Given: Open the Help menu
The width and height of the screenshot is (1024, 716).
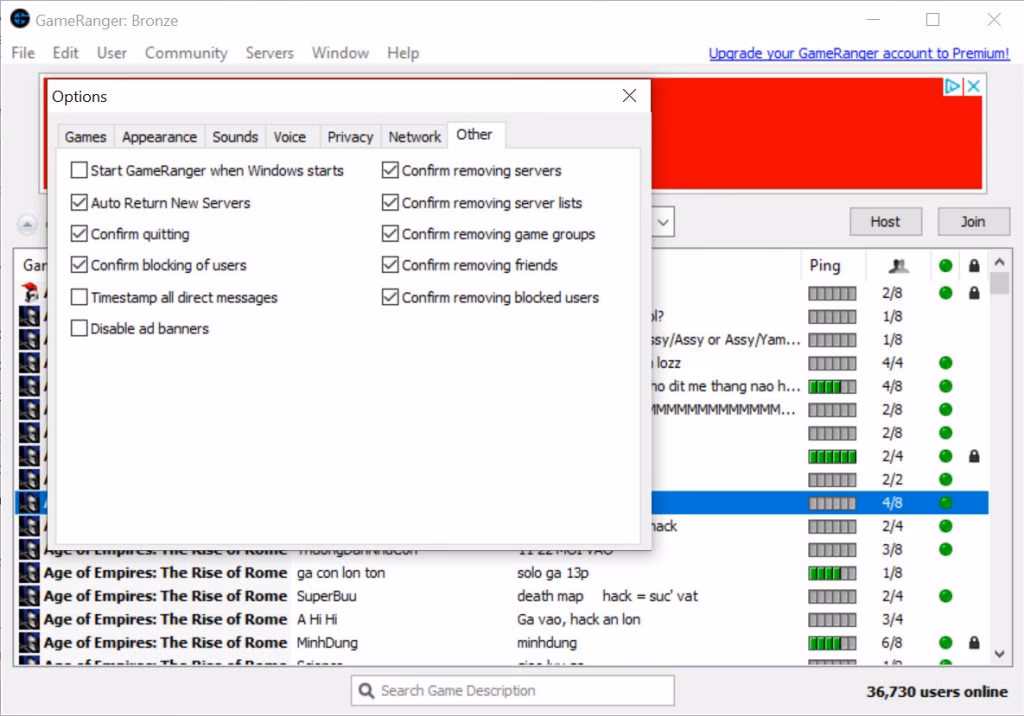Looking at the screenshot, I should [403, 53].
